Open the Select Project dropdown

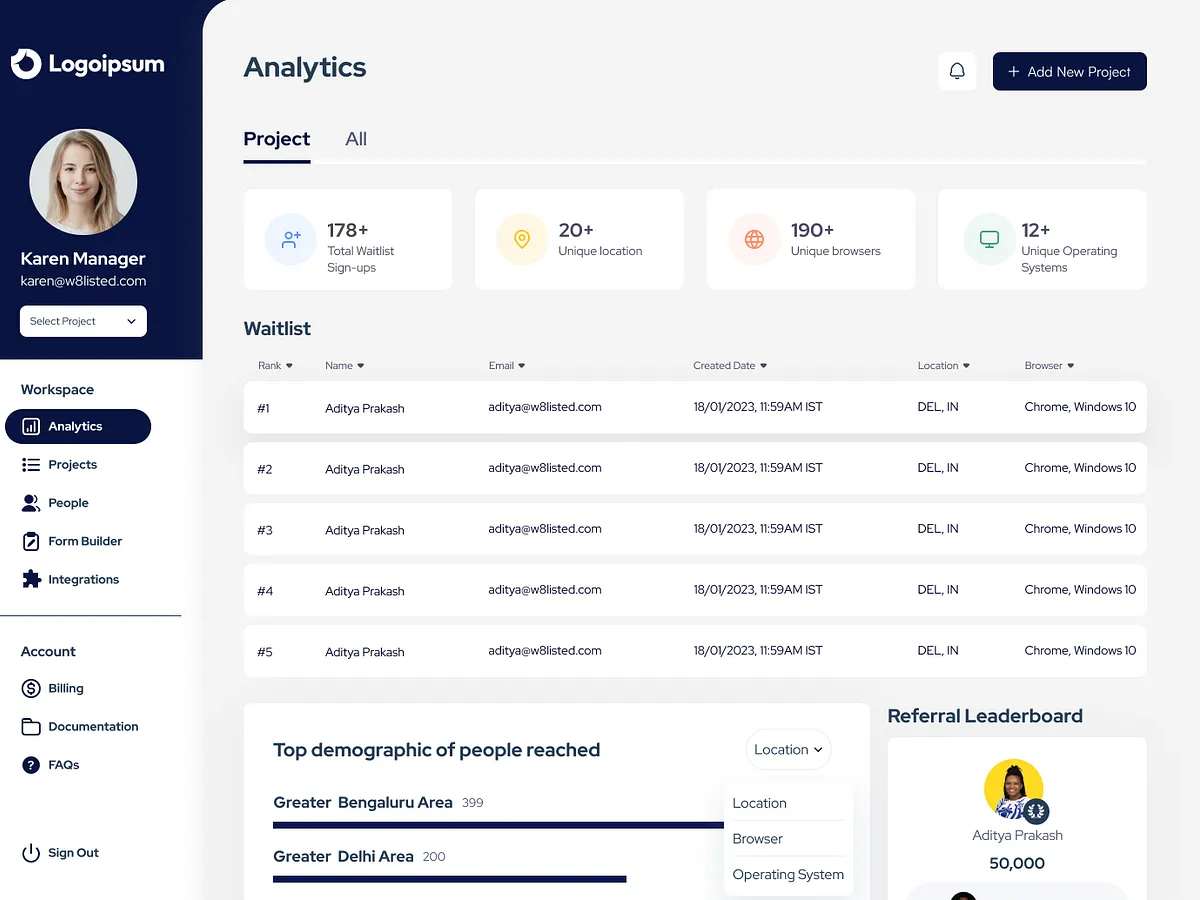(x=83, y=321)
